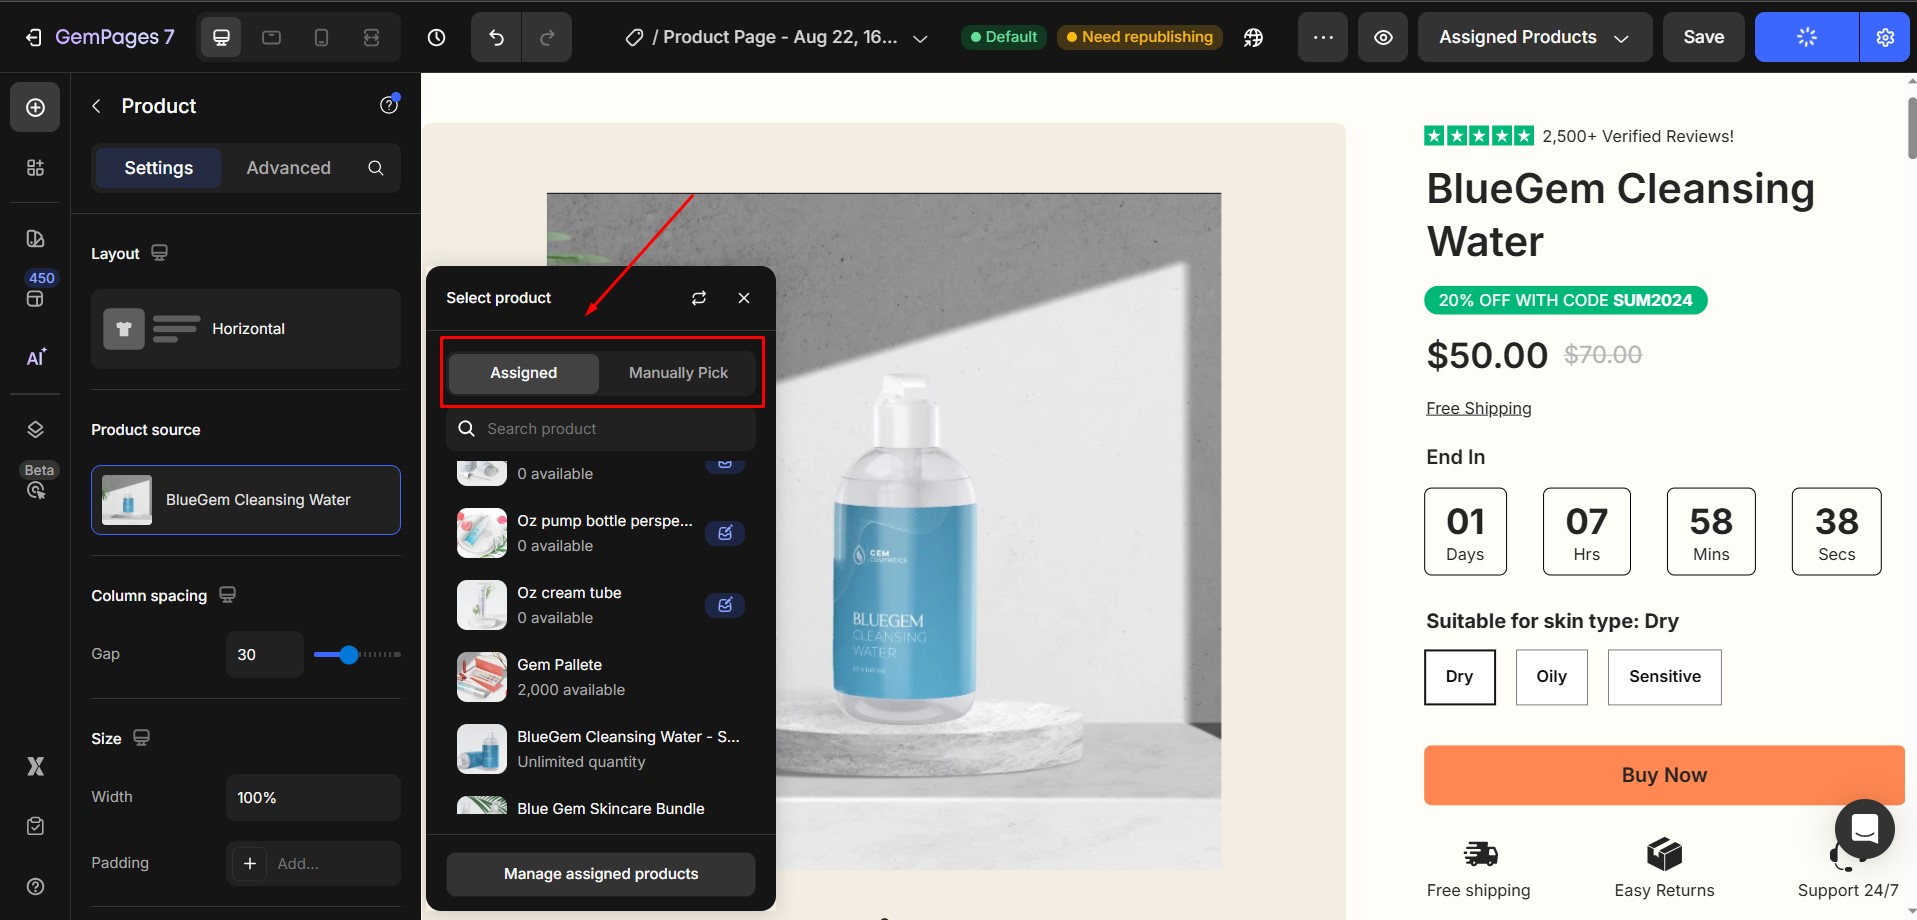Refresh the product list in Select product dialog
Viewport: 1917px width, 920px height.
point(698,297)
